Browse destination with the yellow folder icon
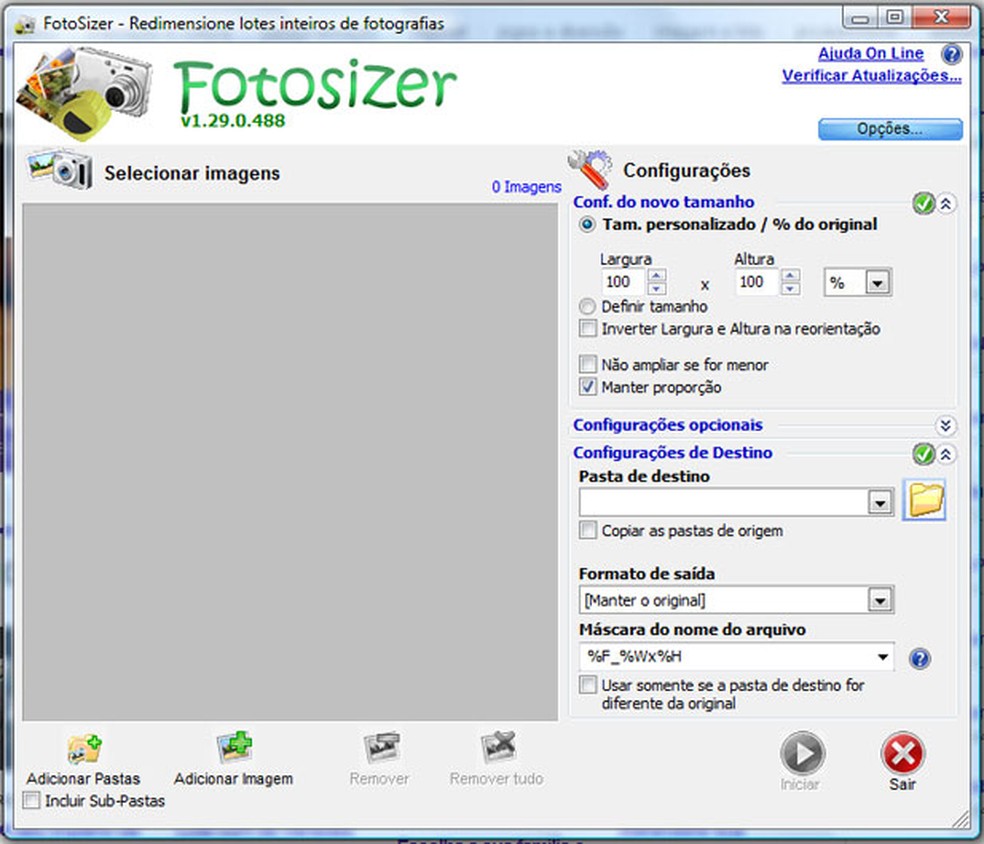This screenshot has width=984, height=844. pyautogui.click(x=924, y=501)
